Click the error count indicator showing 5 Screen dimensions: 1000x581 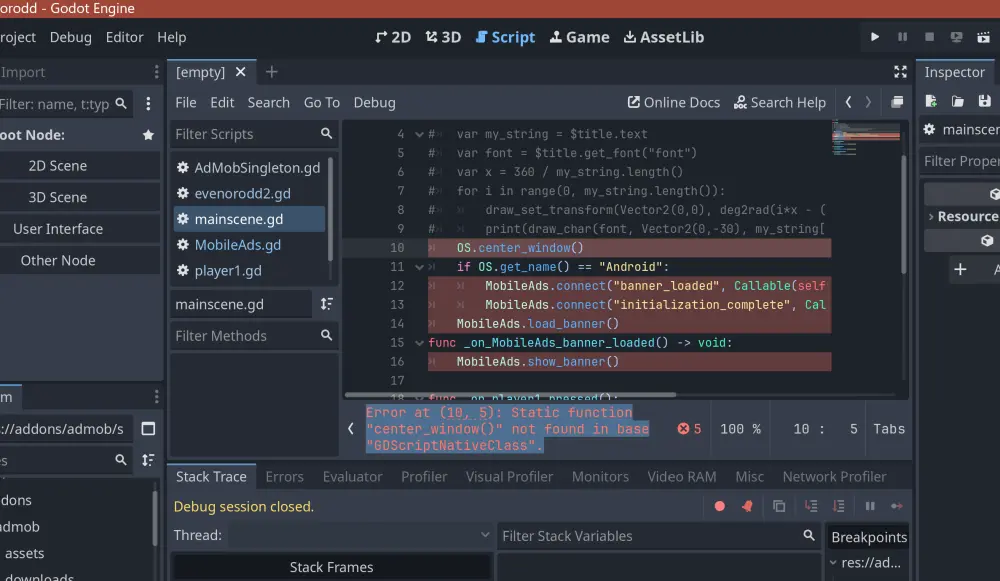[689, 429]
